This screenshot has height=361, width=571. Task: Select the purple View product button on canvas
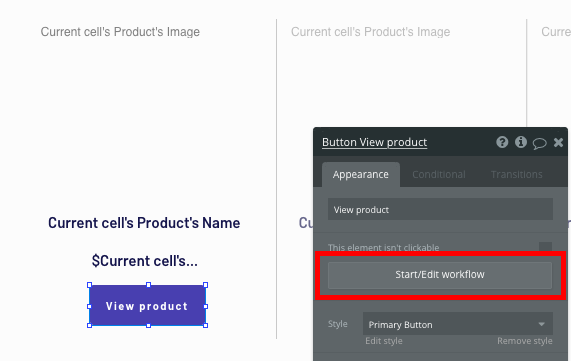pyautogui.click(x=147, y=306)
